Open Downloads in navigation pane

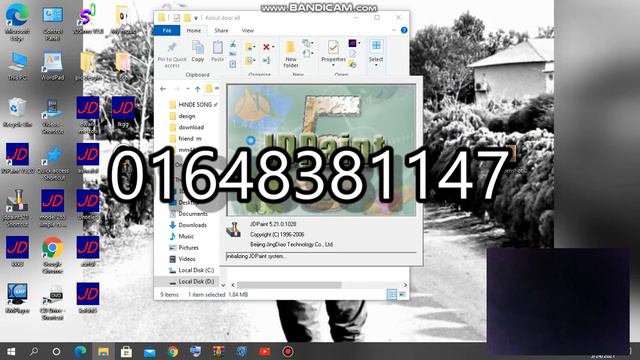click(188, 225)
